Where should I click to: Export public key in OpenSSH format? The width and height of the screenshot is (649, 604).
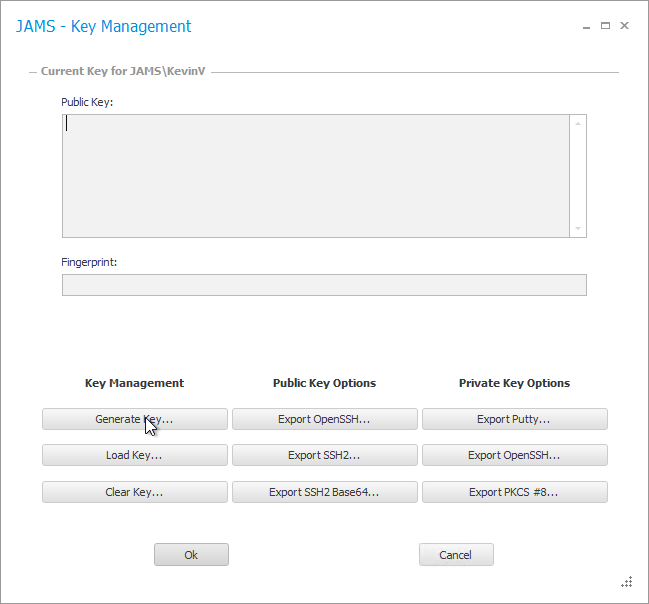click(x=324, y=419)
